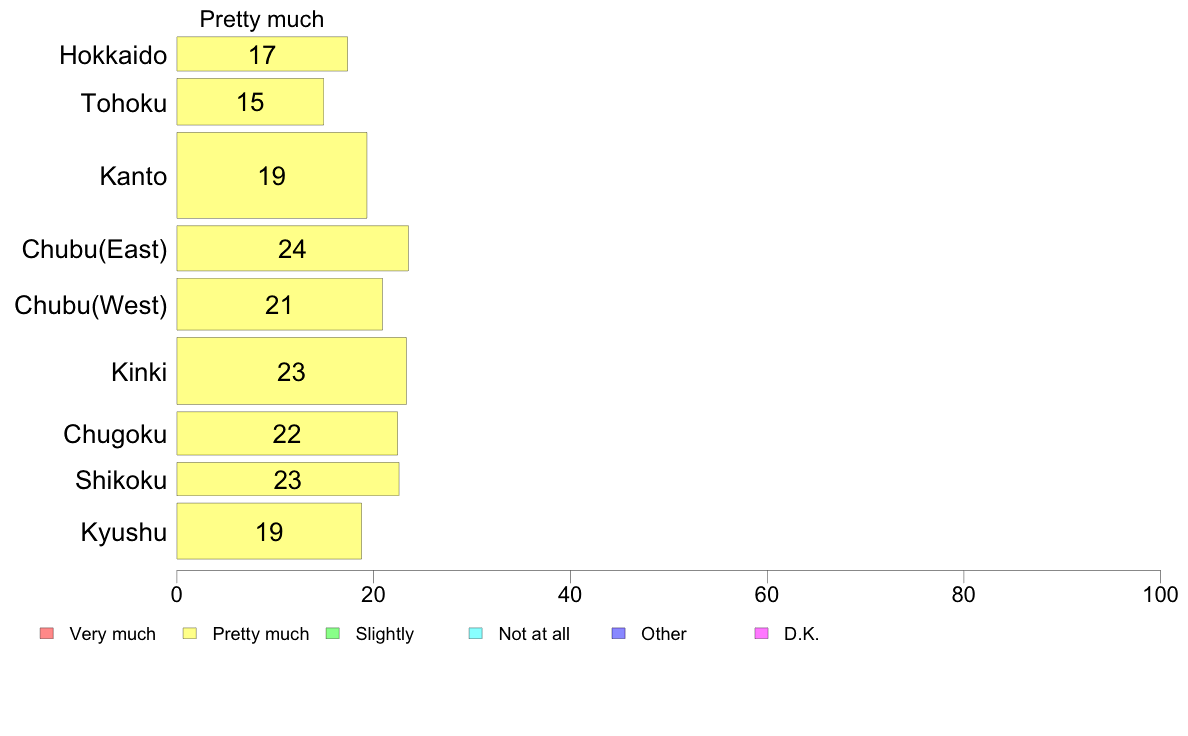The height and width of the screenshot is (736, 1188).
Task: Click the Chubu(East) bar showing 24
Action: coord(292,249)
